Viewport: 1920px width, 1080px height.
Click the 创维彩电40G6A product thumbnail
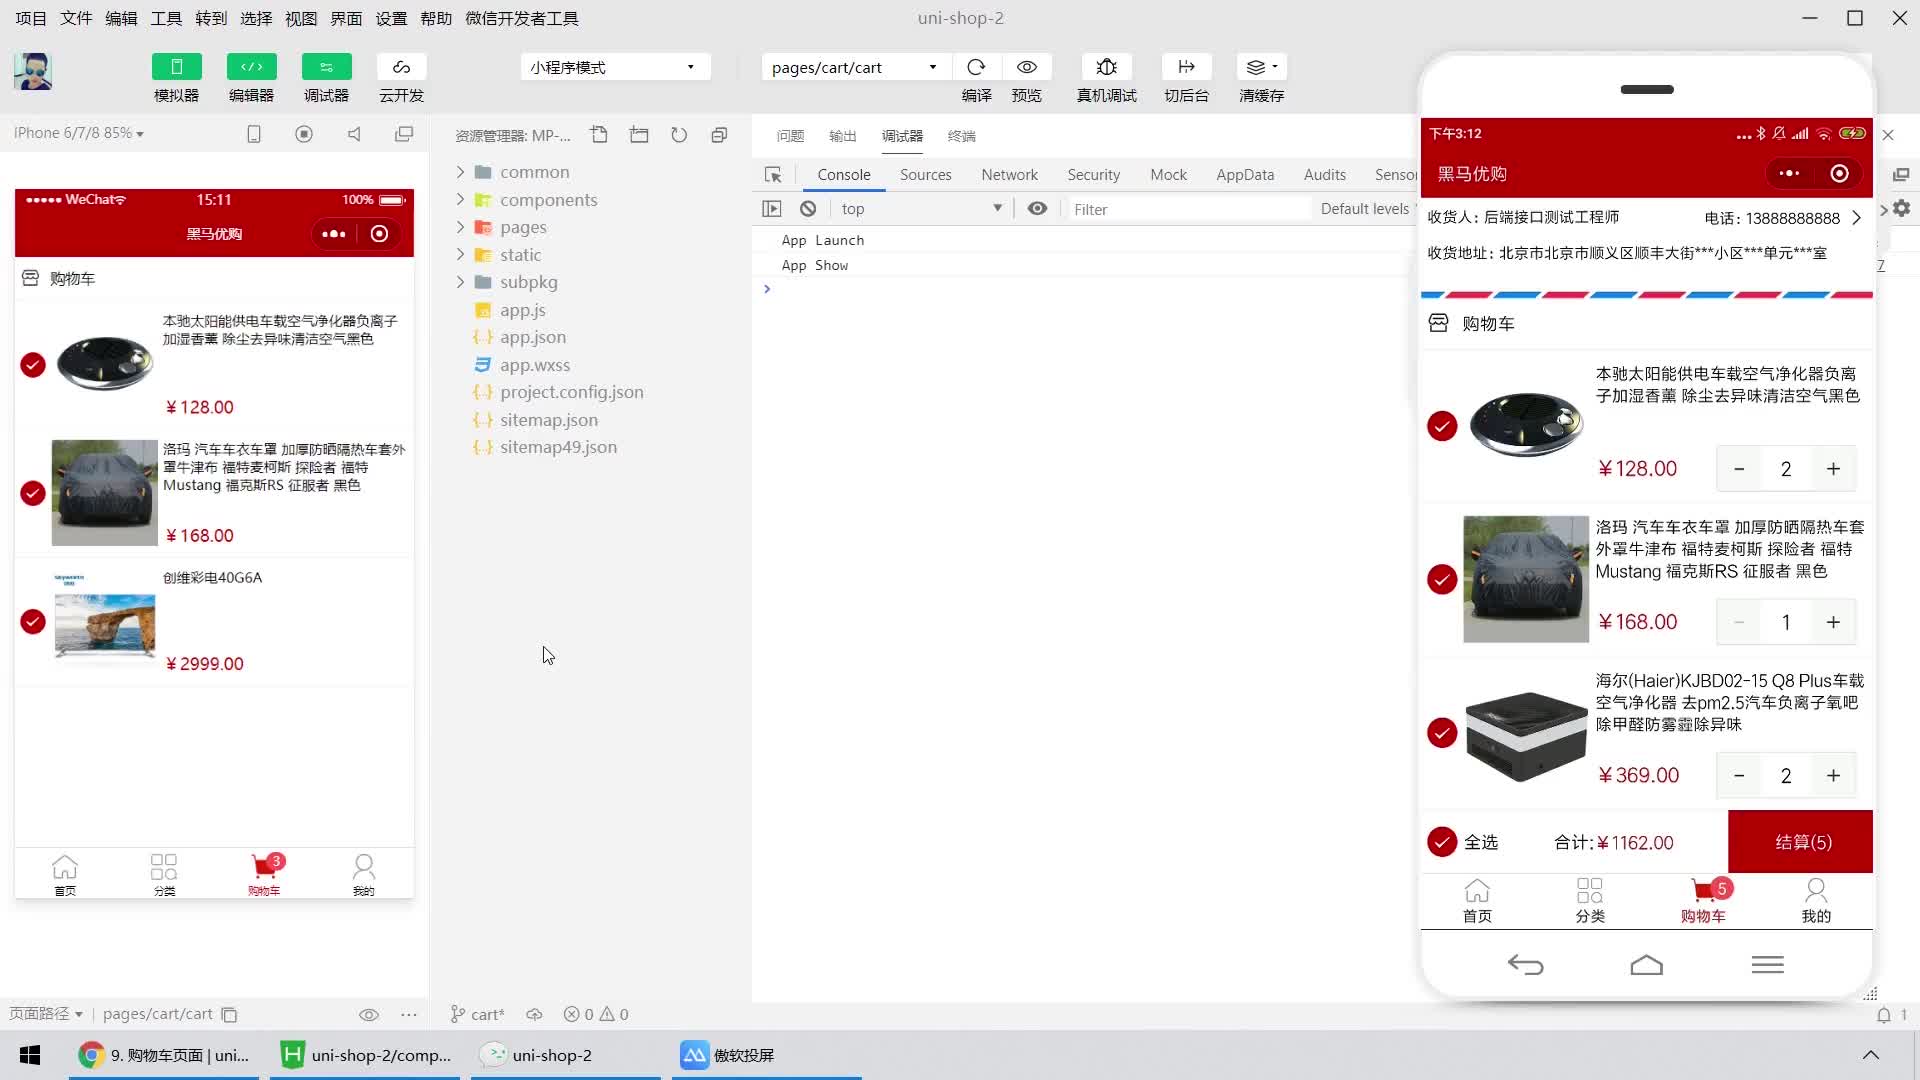click(x=105, y=620)
